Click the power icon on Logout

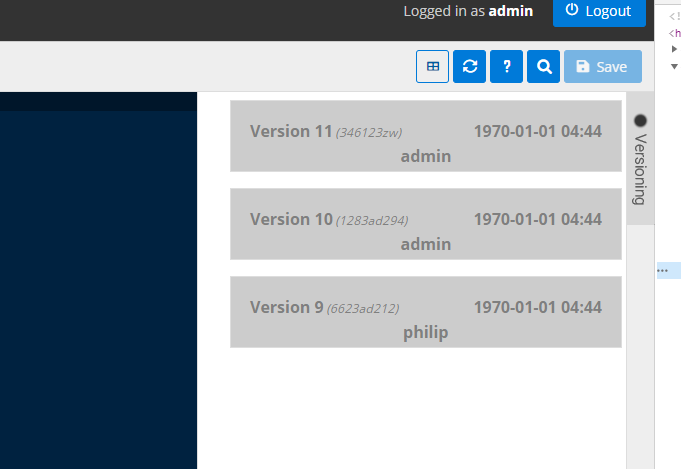pos(572,10)
